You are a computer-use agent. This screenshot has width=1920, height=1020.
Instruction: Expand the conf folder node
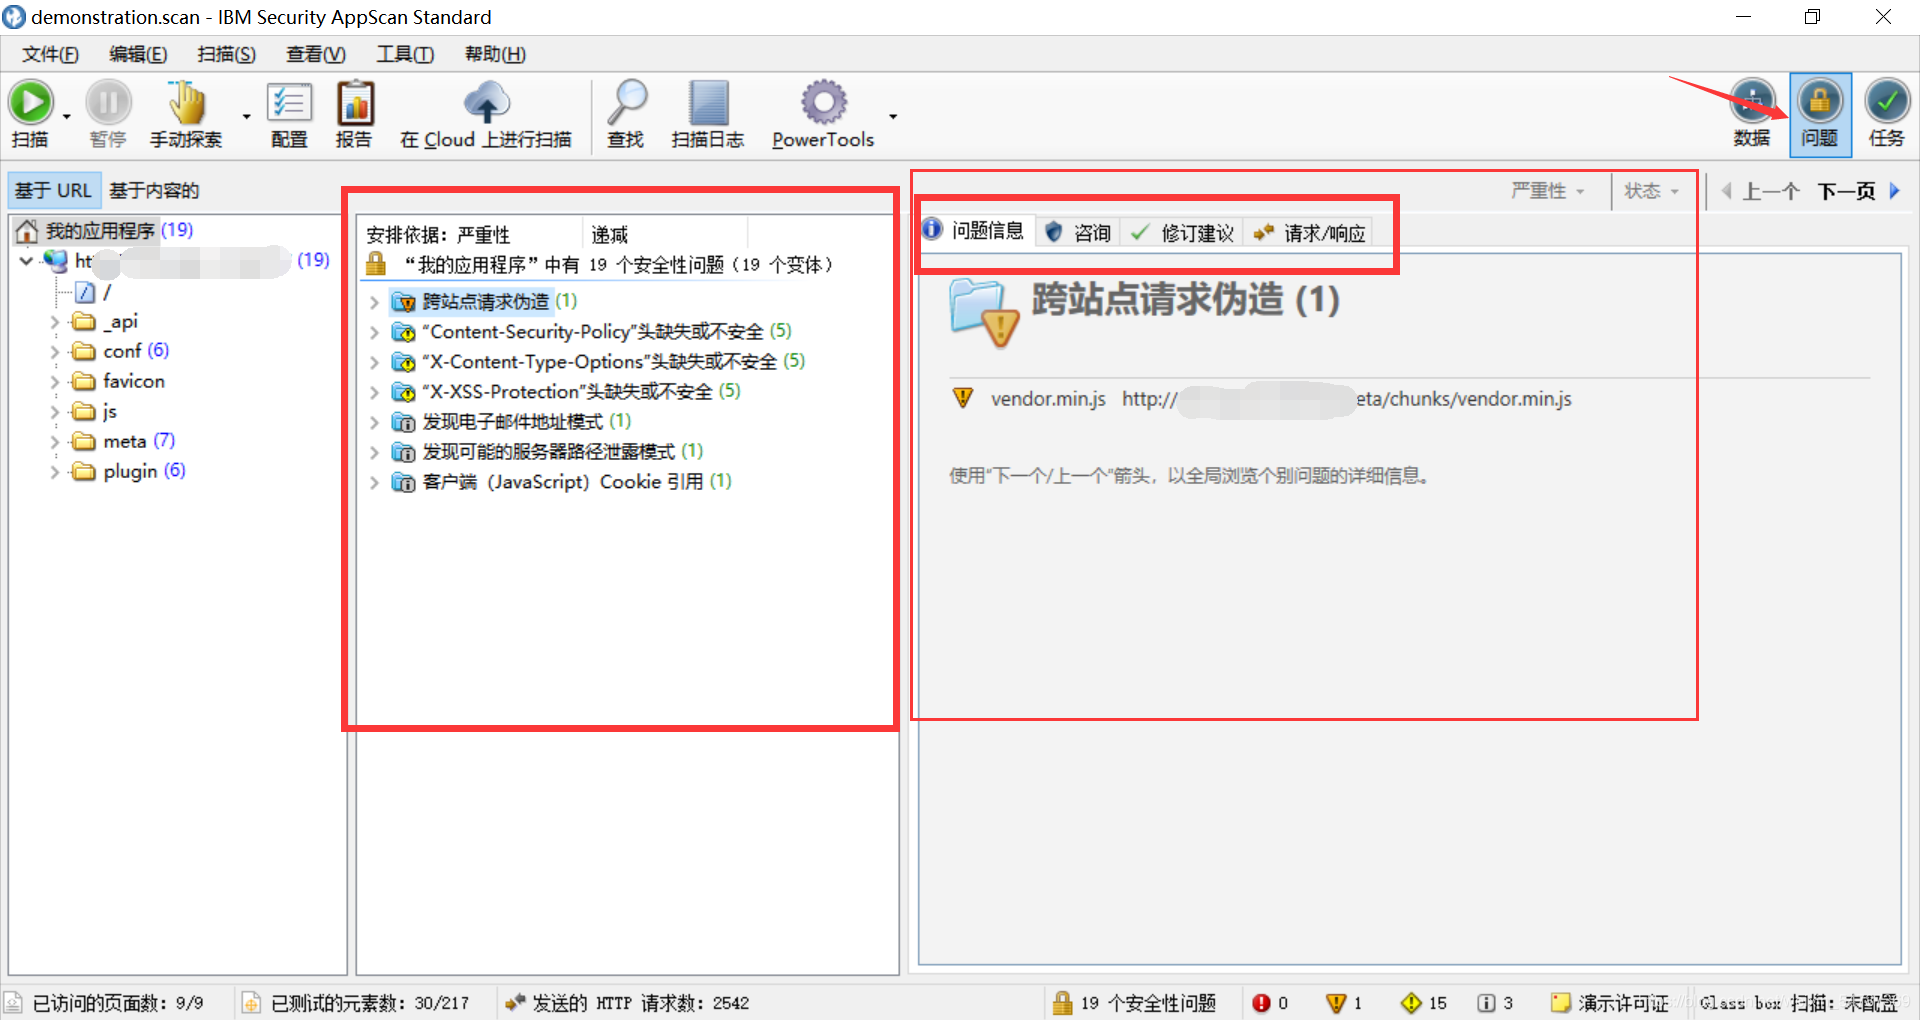(55, 352)
